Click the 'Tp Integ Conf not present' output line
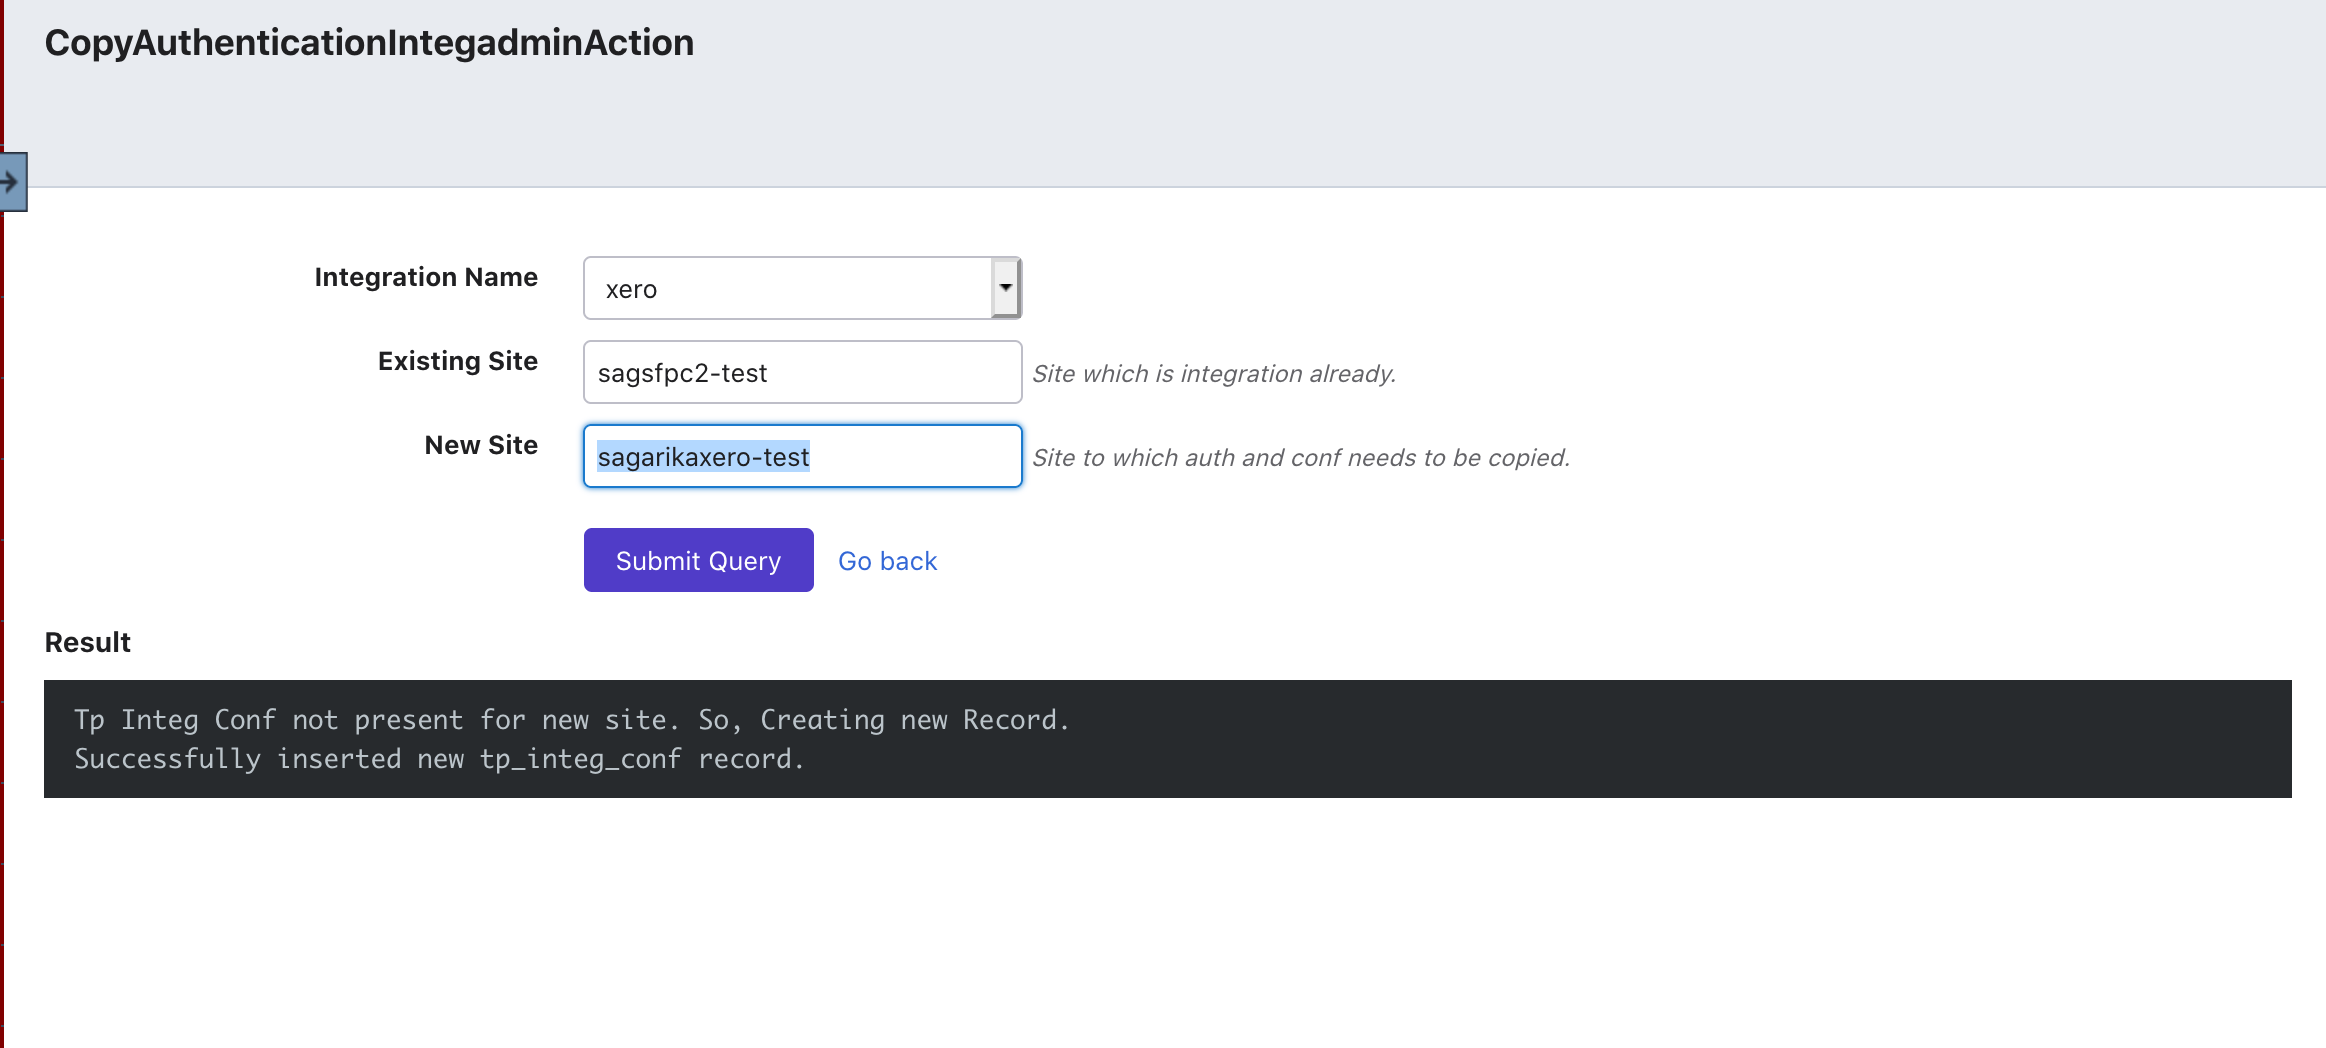This screenshot has height=1048, width=2326. tap(571, 720)
